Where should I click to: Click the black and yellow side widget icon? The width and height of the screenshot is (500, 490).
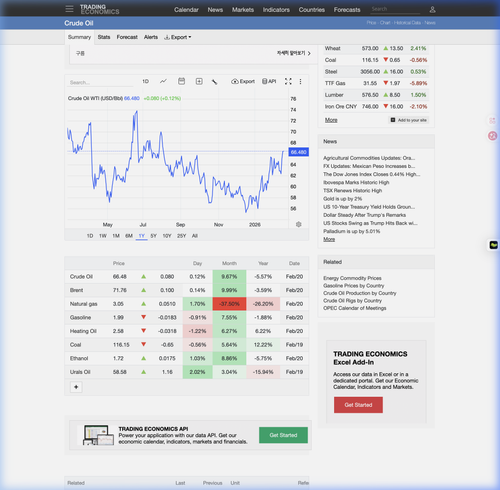click(493, 245)
